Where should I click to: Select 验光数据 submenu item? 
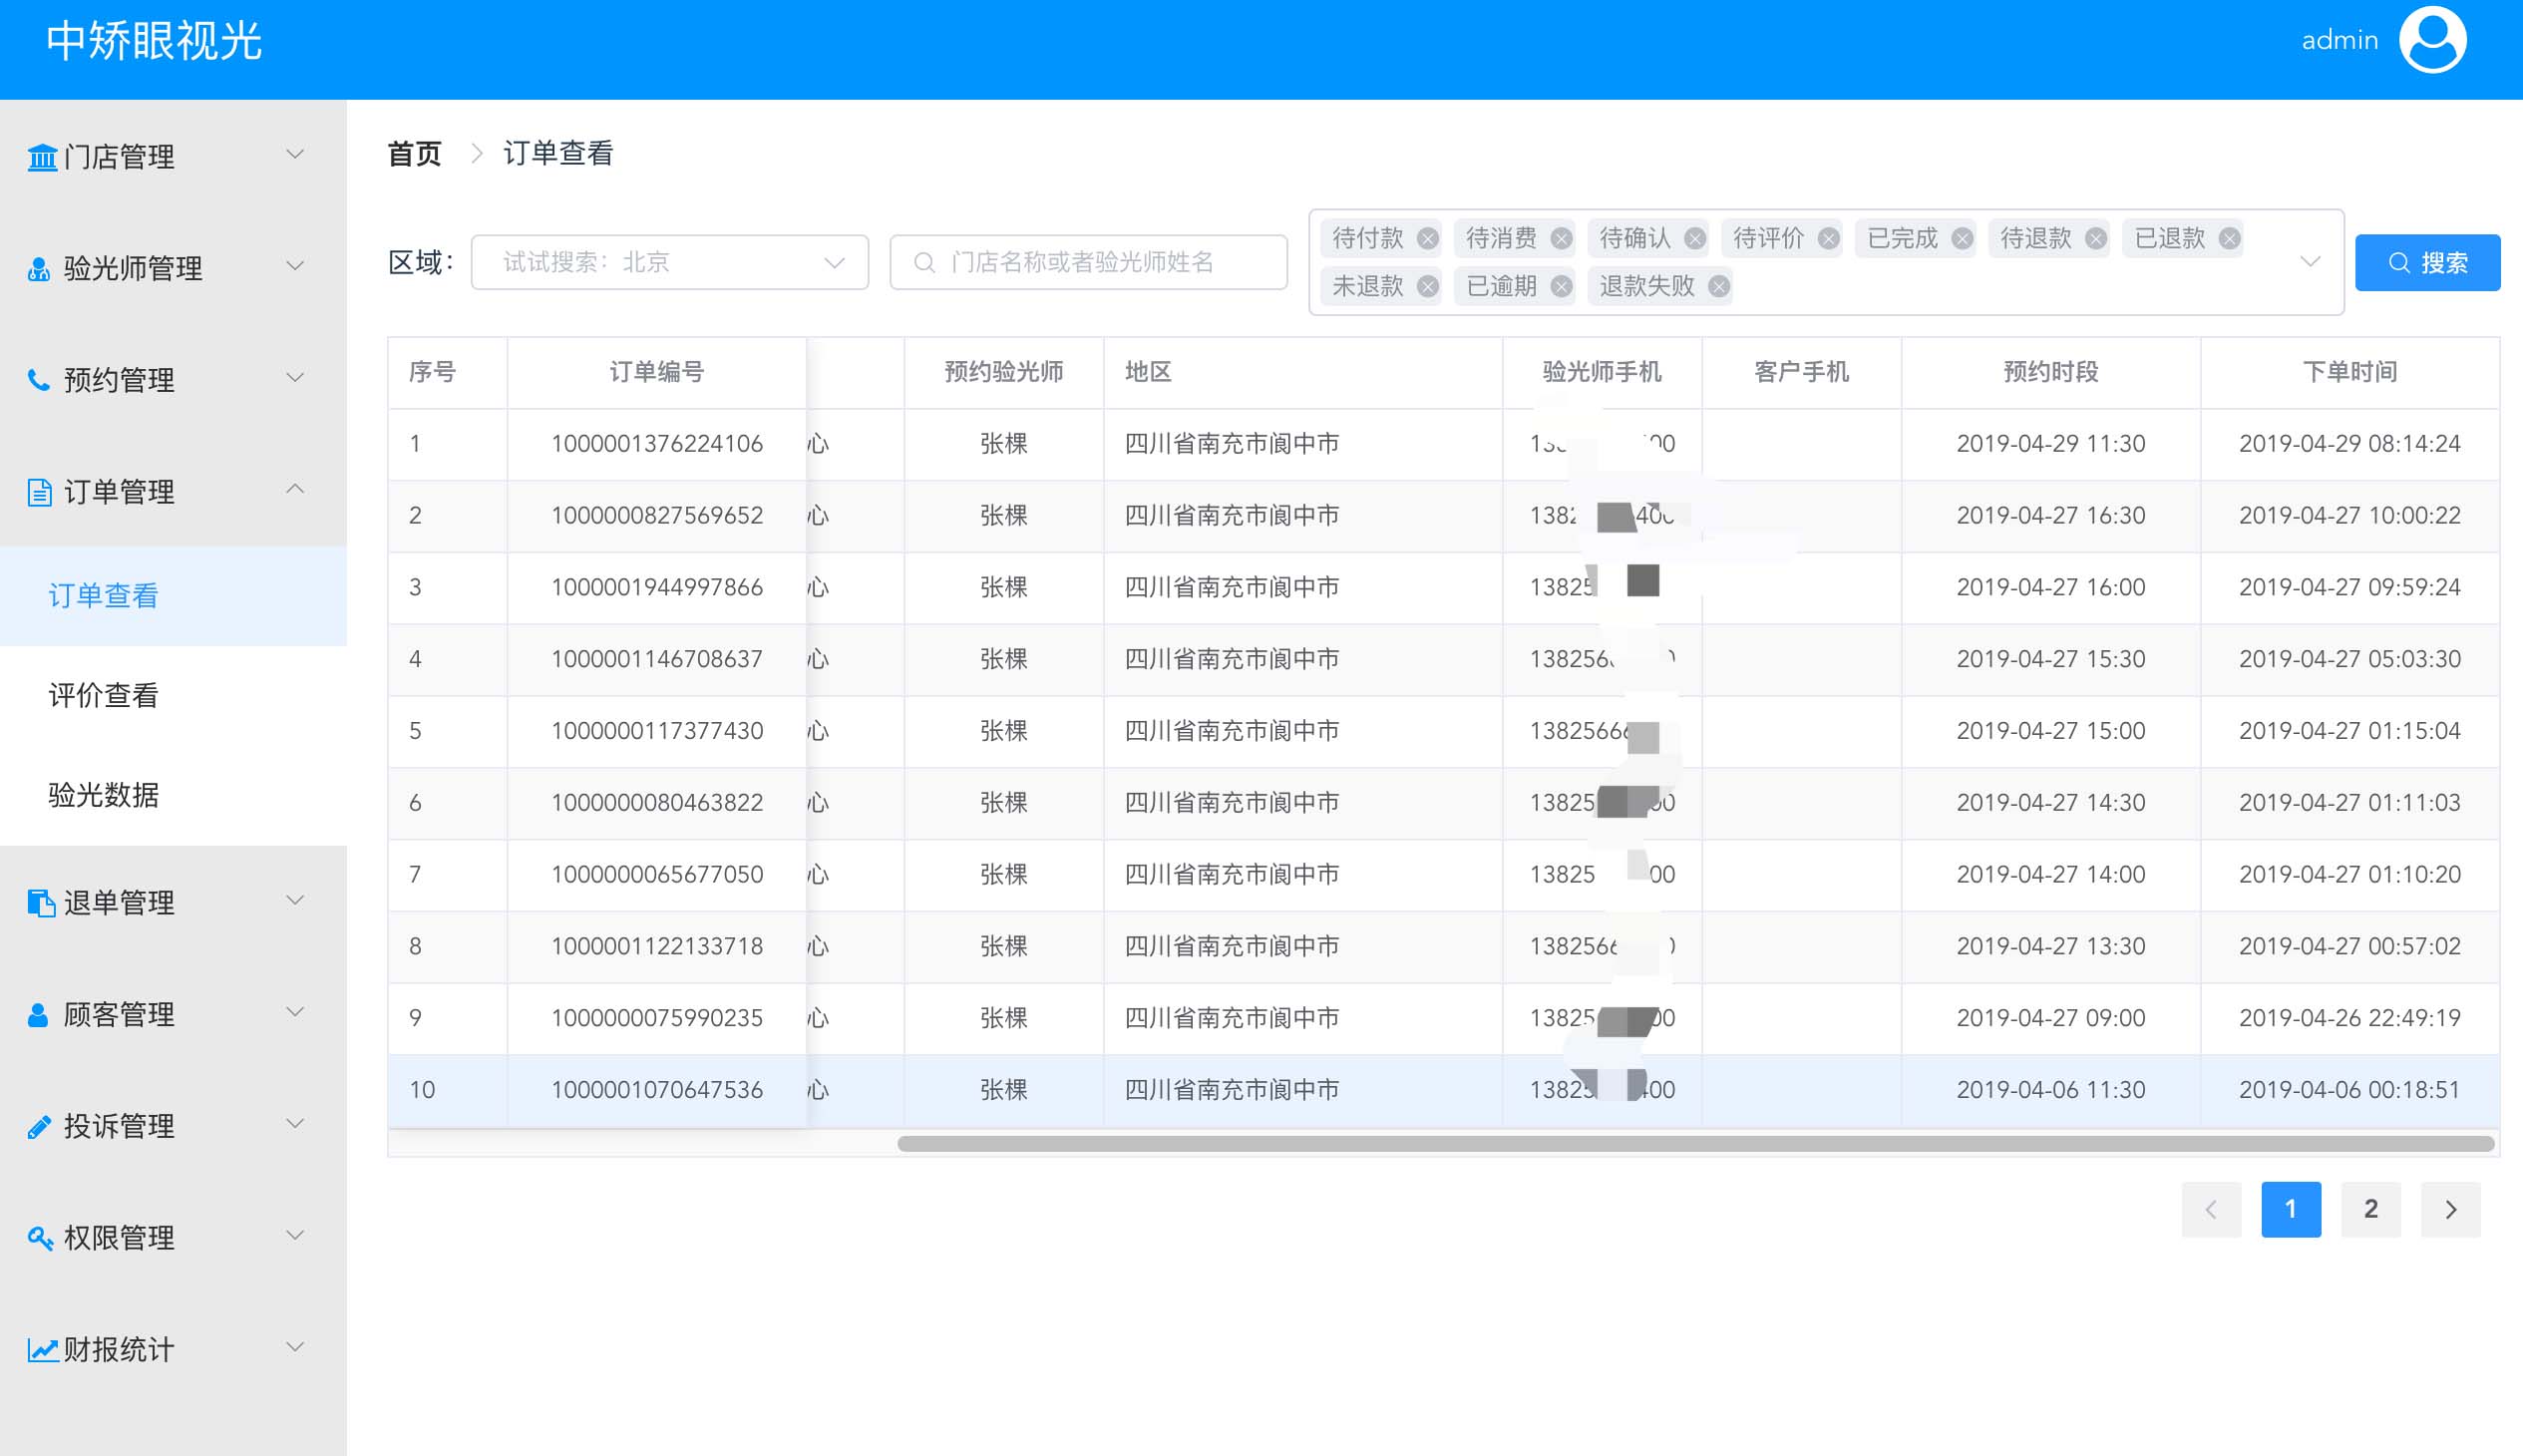point(173,796)
